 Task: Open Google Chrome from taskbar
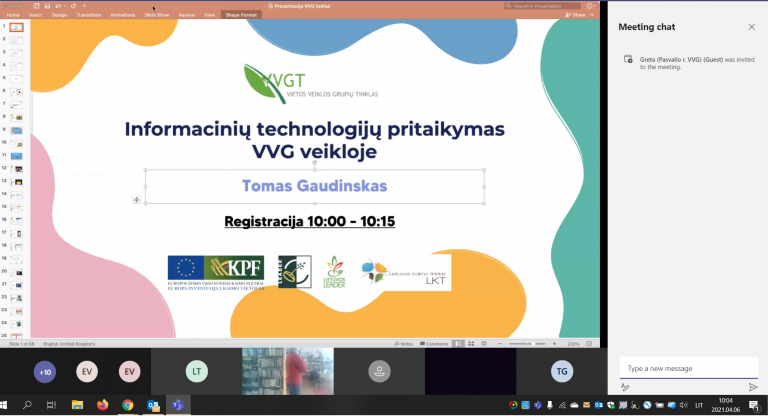128,405
